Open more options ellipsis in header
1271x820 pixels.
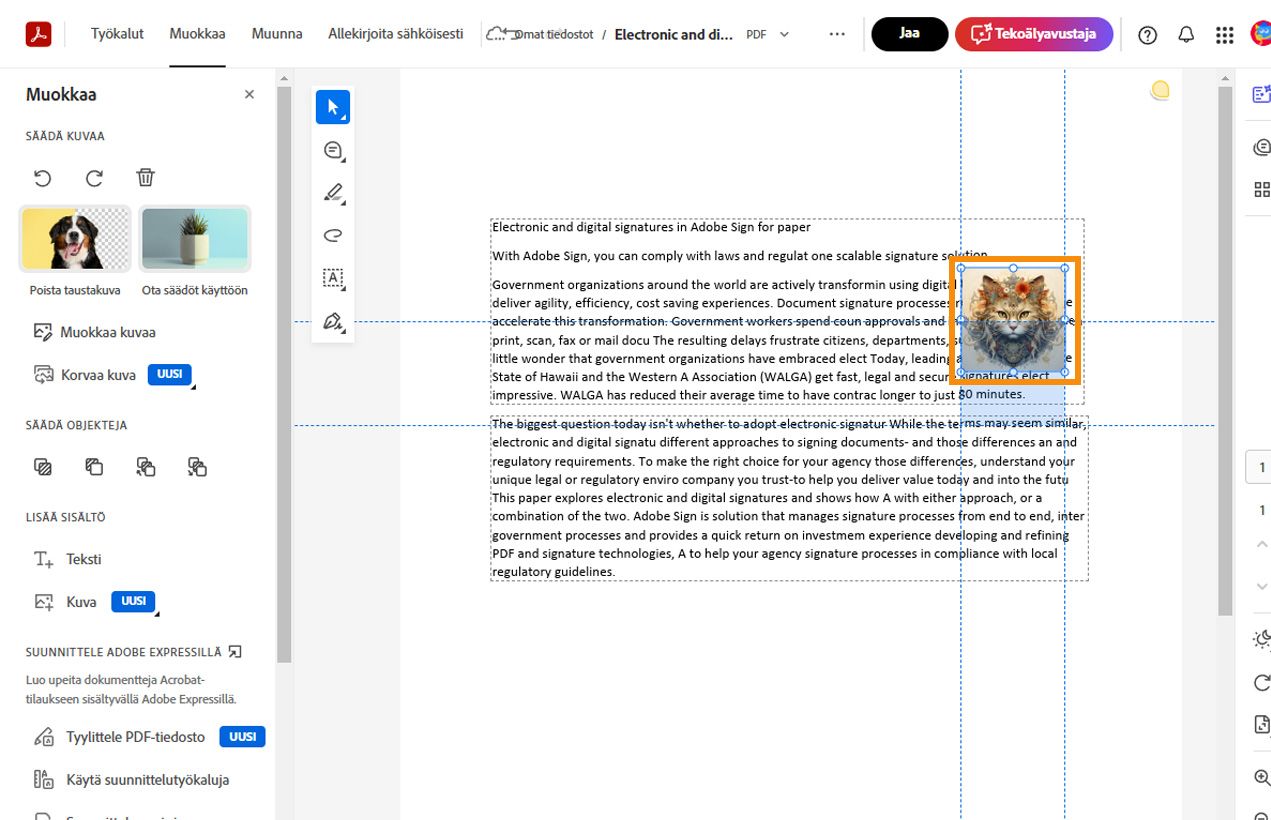pyautogui.click(x=837, y=34)
